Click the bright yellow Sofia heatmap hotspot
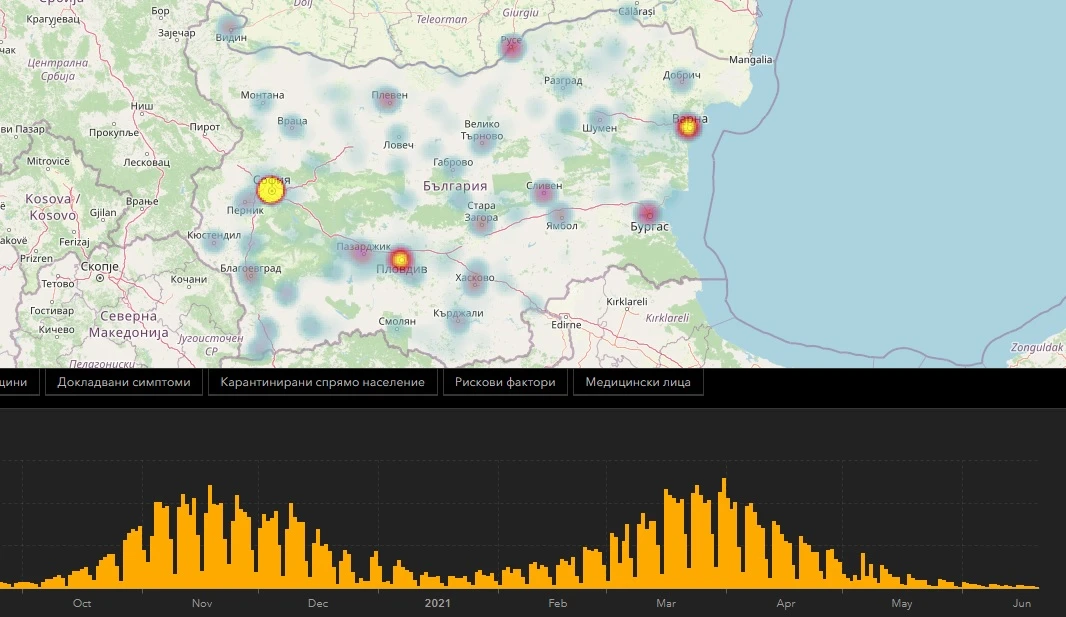The width and height of the screenshot is (1066, 617). click(x=271, y=189)
